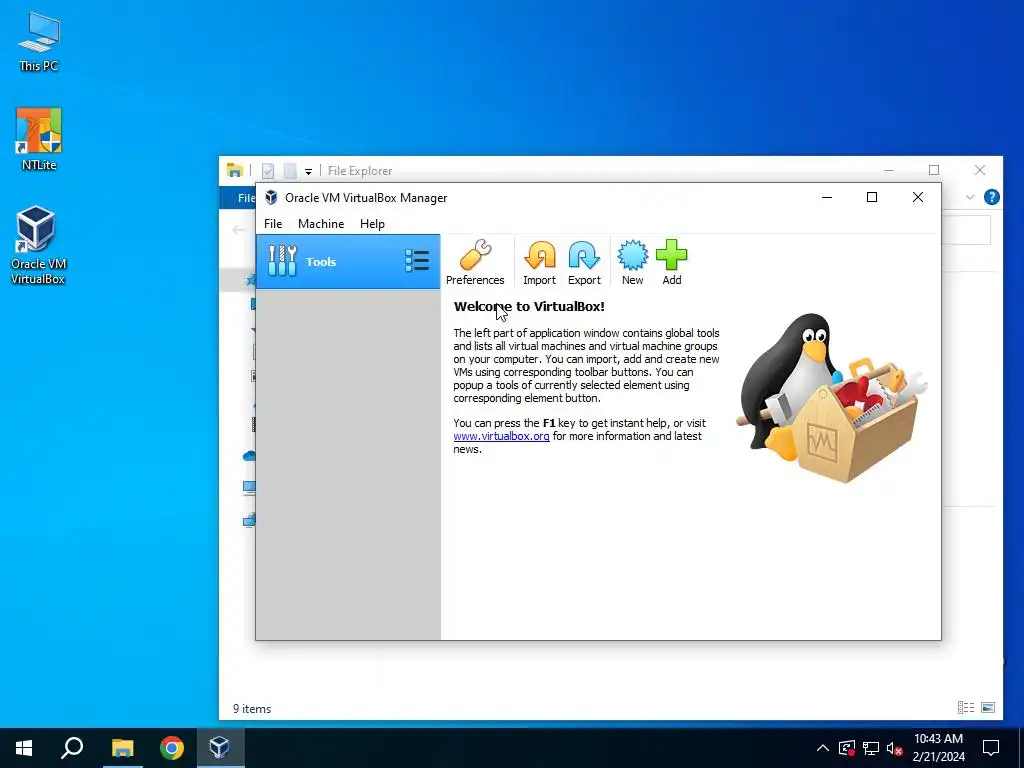Open VirtualBox Preferences

click(475, 263)
